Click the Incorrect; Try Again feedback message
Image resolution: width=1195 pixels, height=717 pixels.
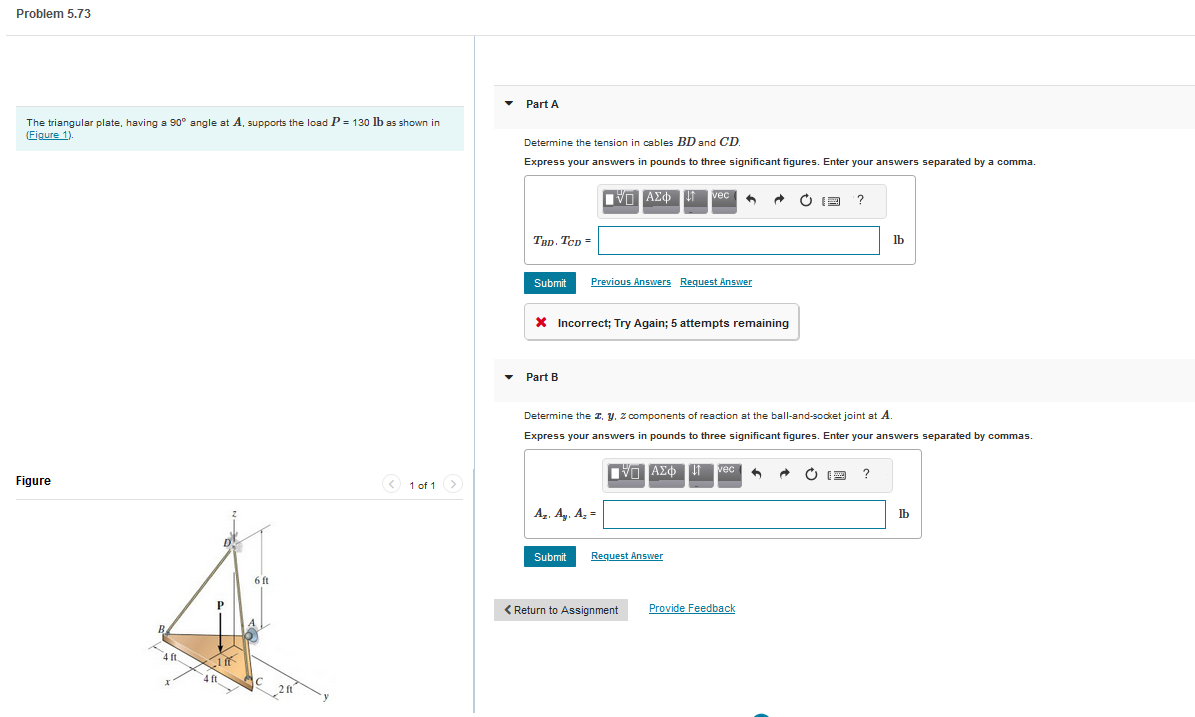(x=662, y=322)
